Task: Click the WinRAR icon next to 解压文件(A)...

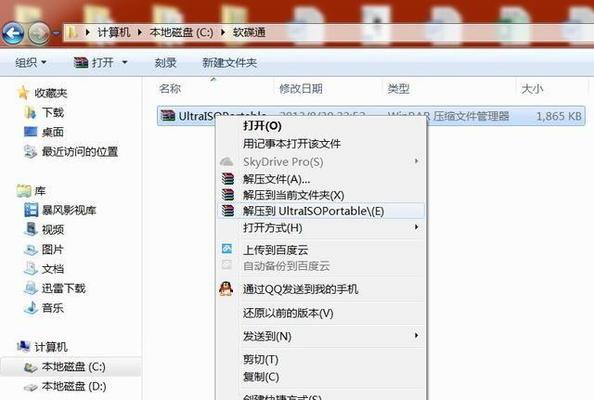Action: [x=228, y=179]
